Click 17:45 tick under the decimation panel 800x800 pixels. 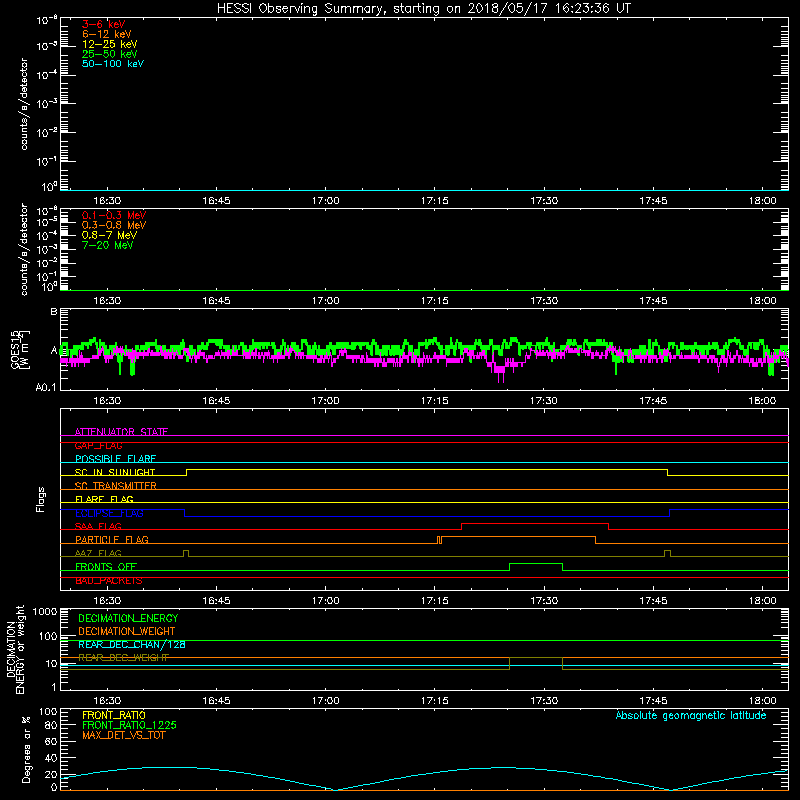pos(653,701)
